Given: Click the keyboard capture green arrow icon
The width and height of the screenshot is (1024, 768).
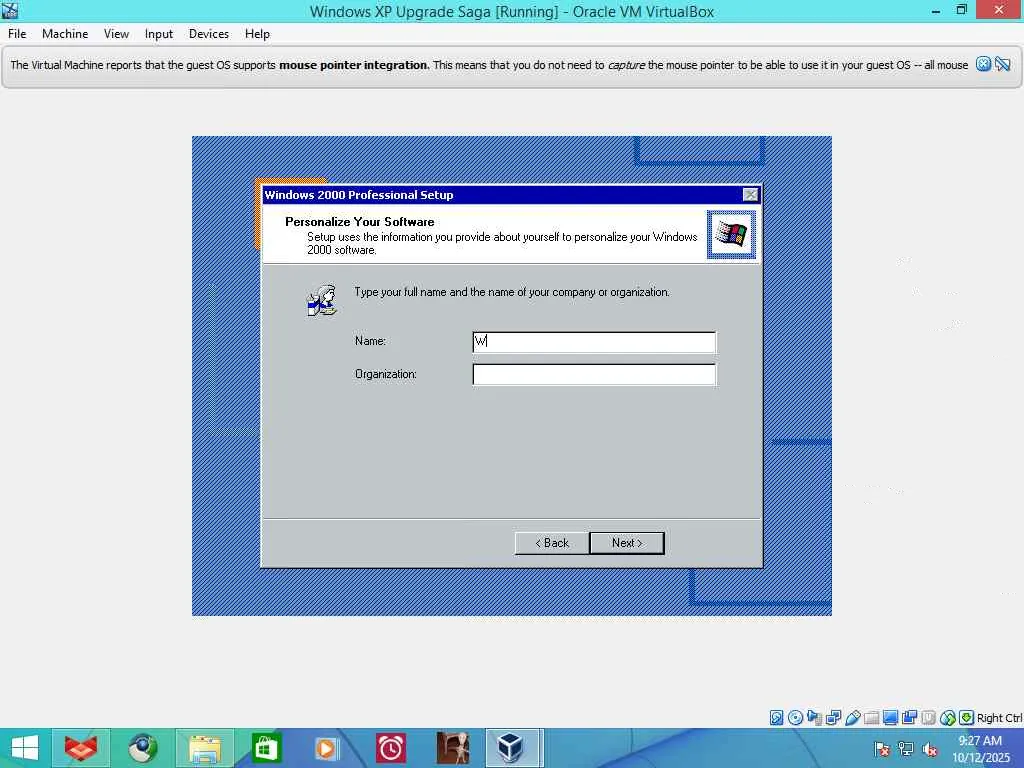Looking at the screenshot, I should [x=967, y=718].
